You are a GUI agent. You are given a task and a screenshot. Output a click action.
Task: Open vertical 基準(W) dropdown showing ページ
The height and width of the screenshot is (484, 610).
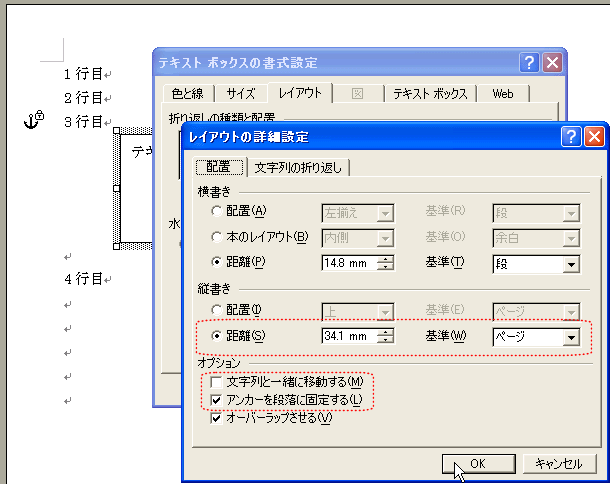coord(571,337)
